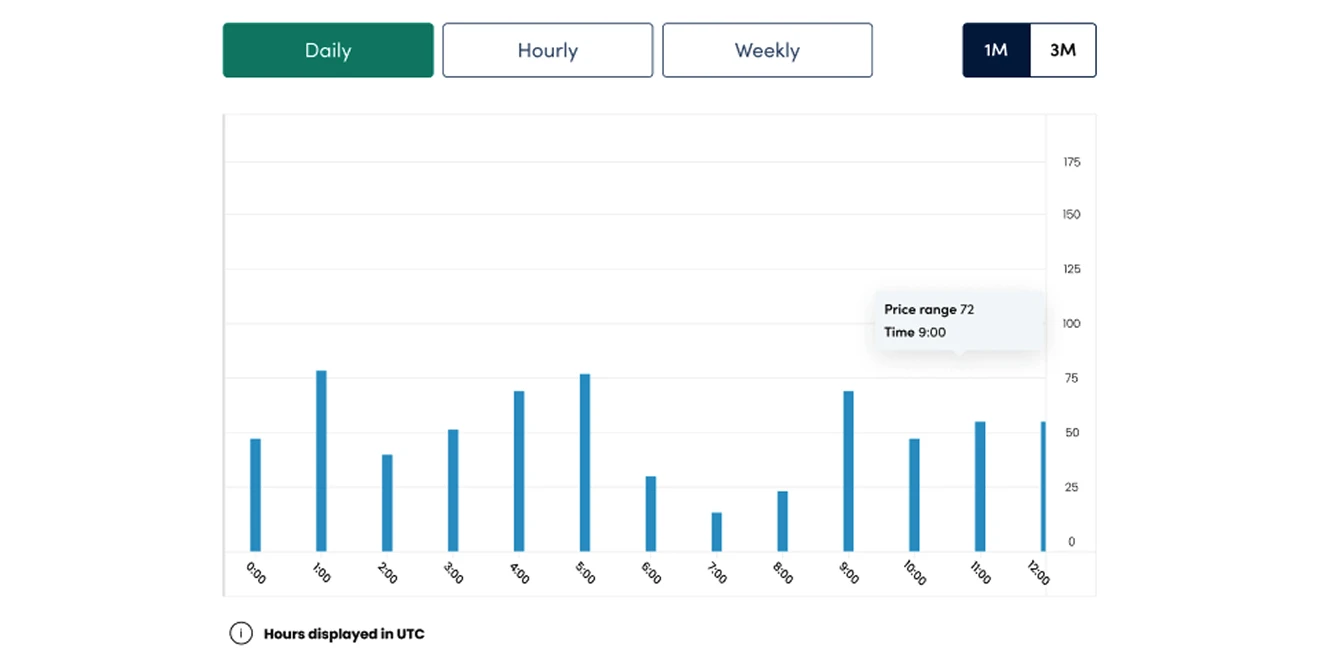The width and height of the screenshot is (1344, 672).
Task: Select the 3M range toggle
Action: [x=1063, y=50]
